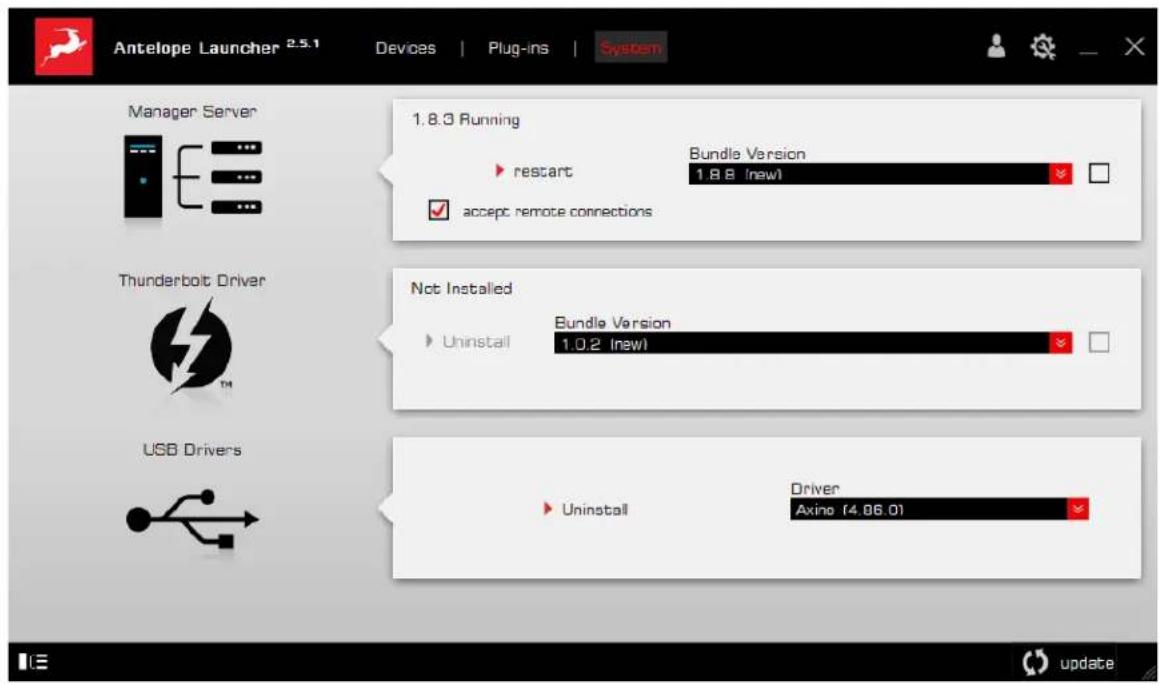
Task: Click the red arrow of 1.8.8 dropdown
Action: pyautogui.click(x=1060, y=174)
